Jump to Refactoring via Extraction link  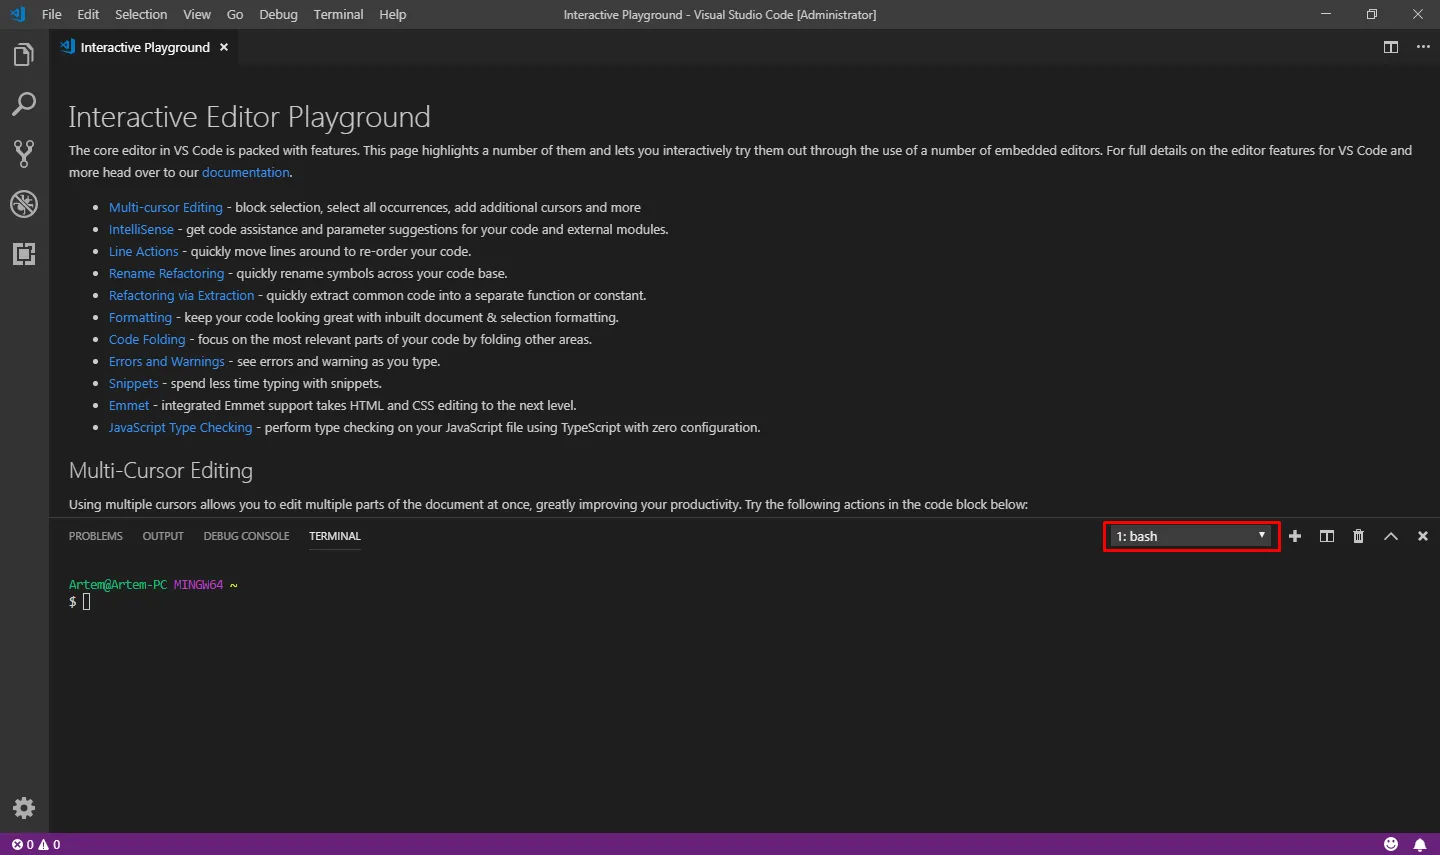tap(182, 296)
